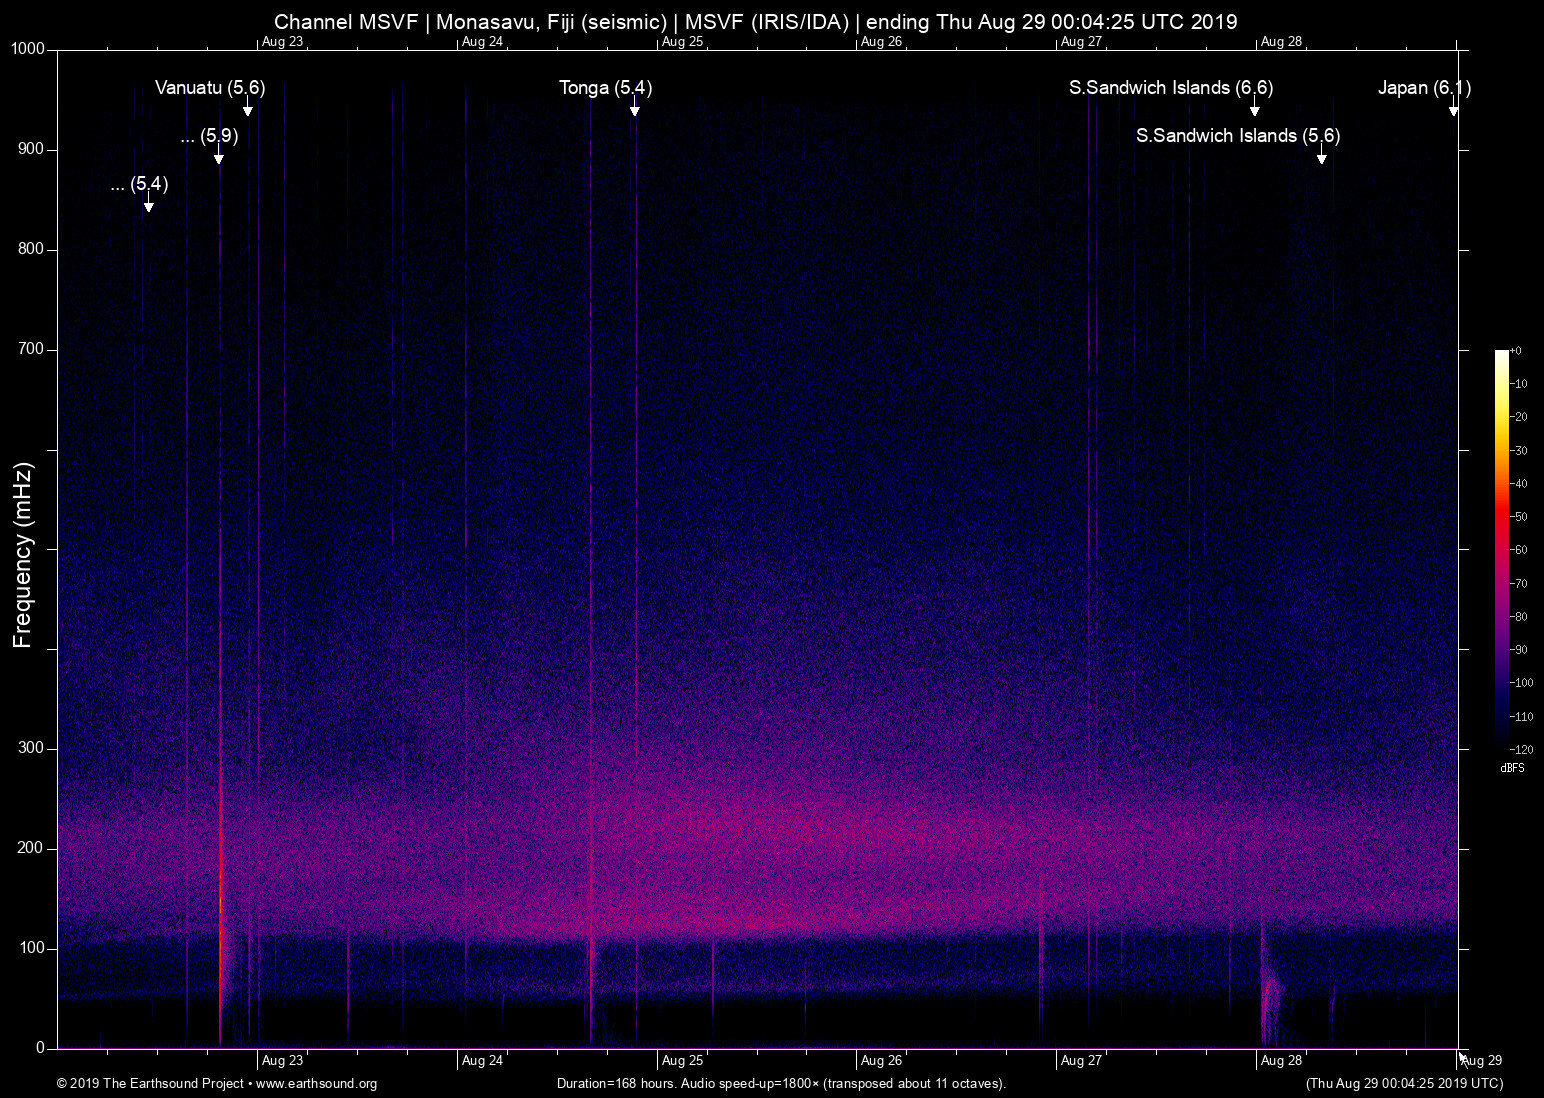Select the Aug 26 label on the bottom axis
1544x1098 pixels.
(x=881, y=1061)
